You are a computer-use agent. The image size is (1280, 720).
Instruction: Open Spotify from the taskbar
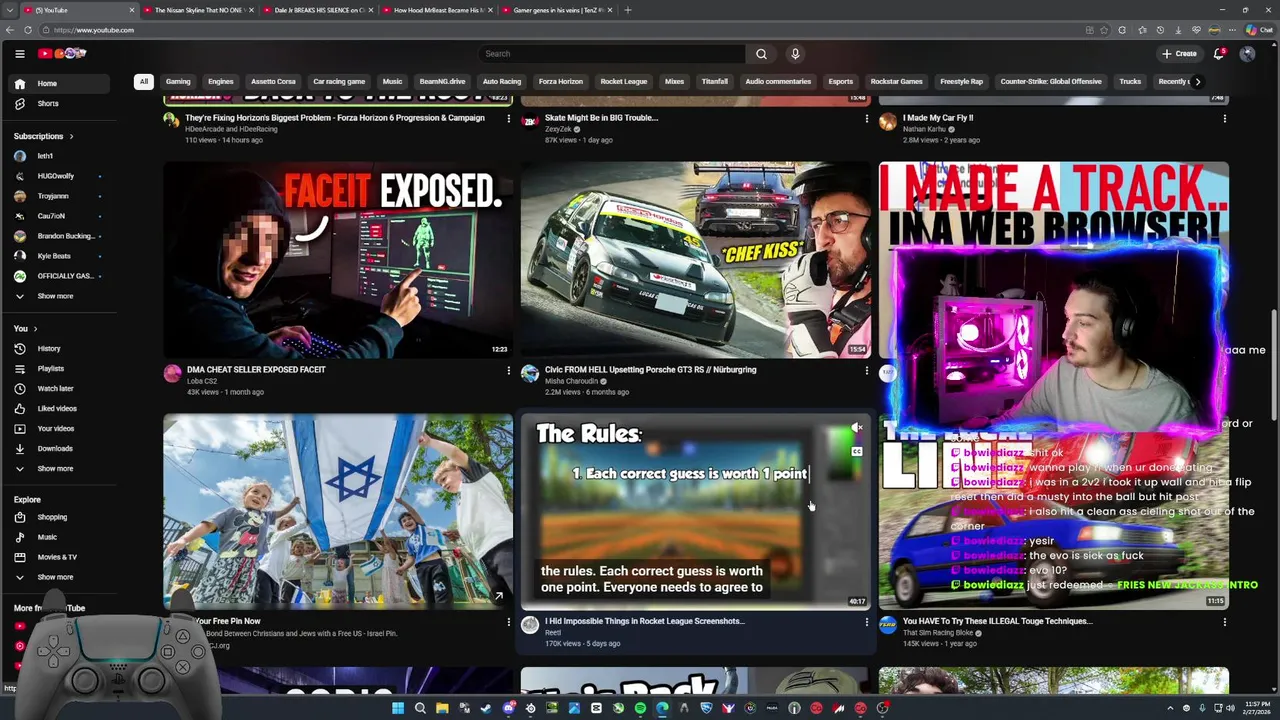tap(640, 708)
